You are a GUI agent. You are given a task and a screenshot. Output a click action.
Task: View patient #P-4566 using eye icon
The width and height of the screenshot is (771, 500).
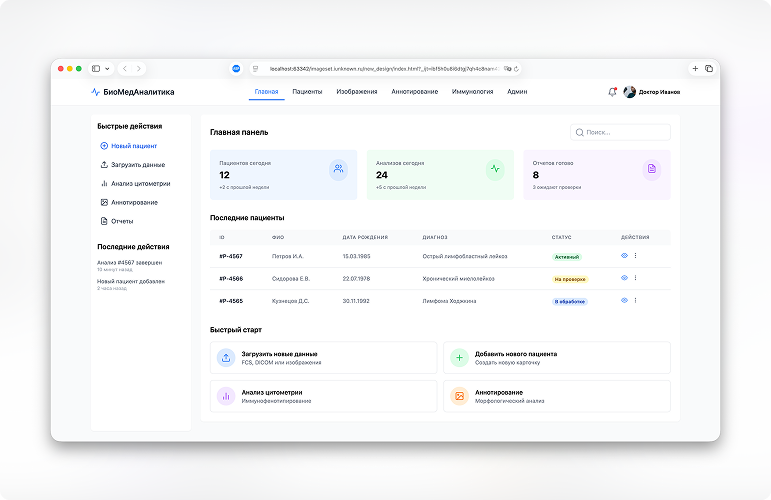(624, 278)
